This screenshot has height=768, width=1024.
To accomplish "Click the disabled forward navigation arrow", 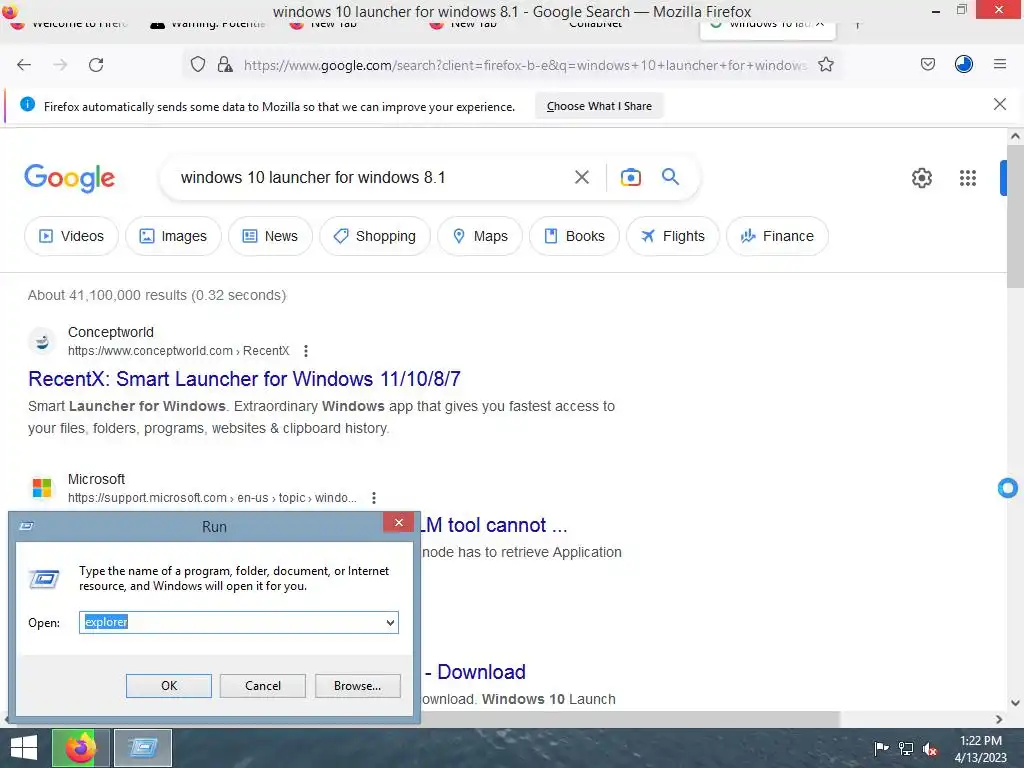I will tap(60, 65).
